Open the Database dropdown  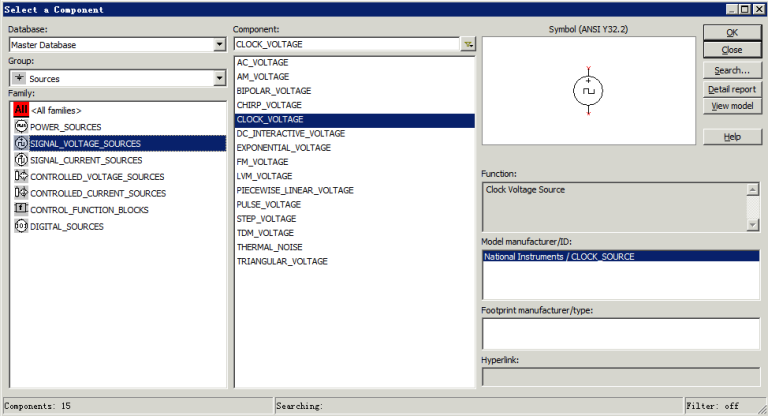point(219,45)
